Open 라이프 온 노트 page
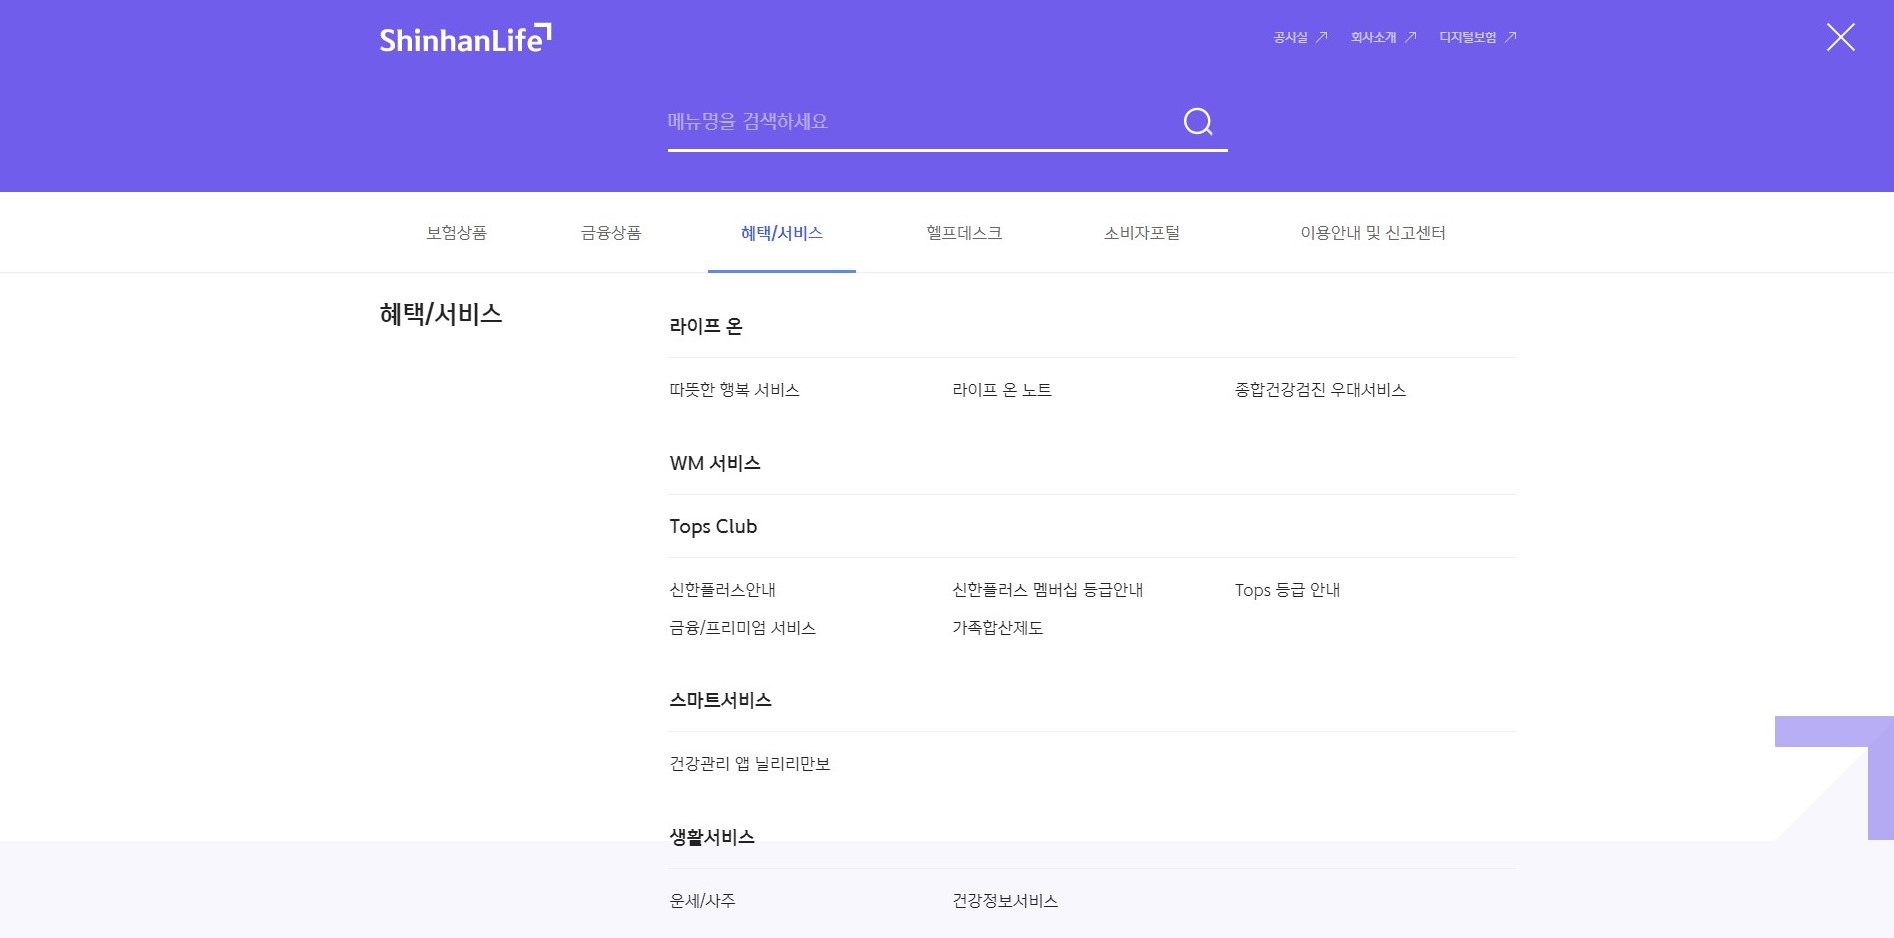 coord(1002,390)
